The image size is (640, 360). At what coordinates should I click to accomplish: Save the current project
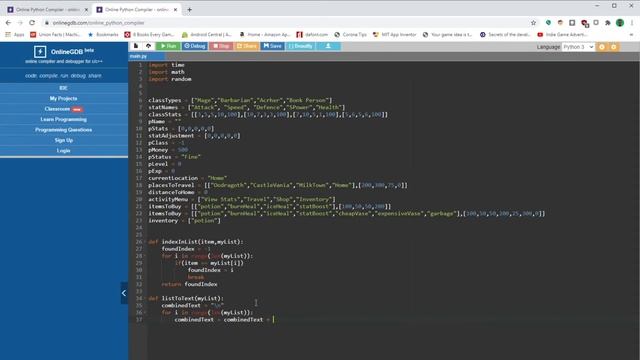[x=273, y=46]
